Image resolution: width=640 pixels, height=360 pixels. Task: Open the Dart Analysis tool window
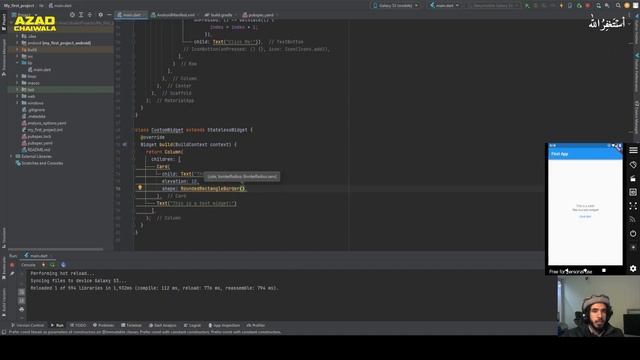[162, 325]
